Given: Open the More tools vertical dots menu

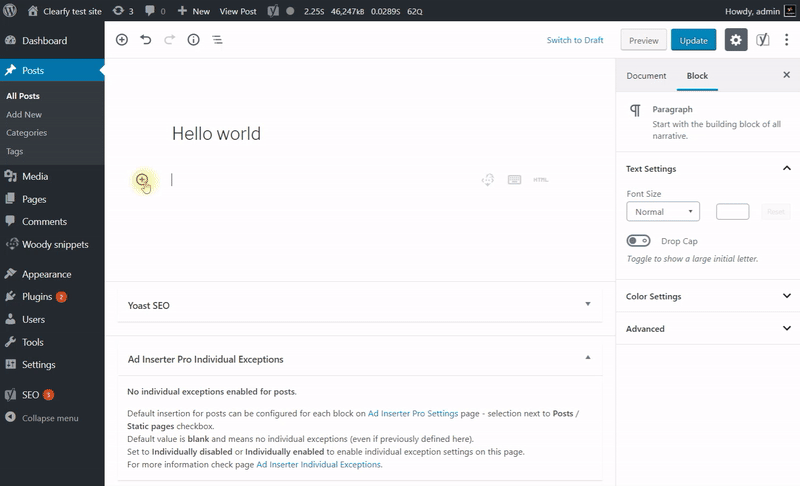Looking at the screenshot, I should [787, 40].
